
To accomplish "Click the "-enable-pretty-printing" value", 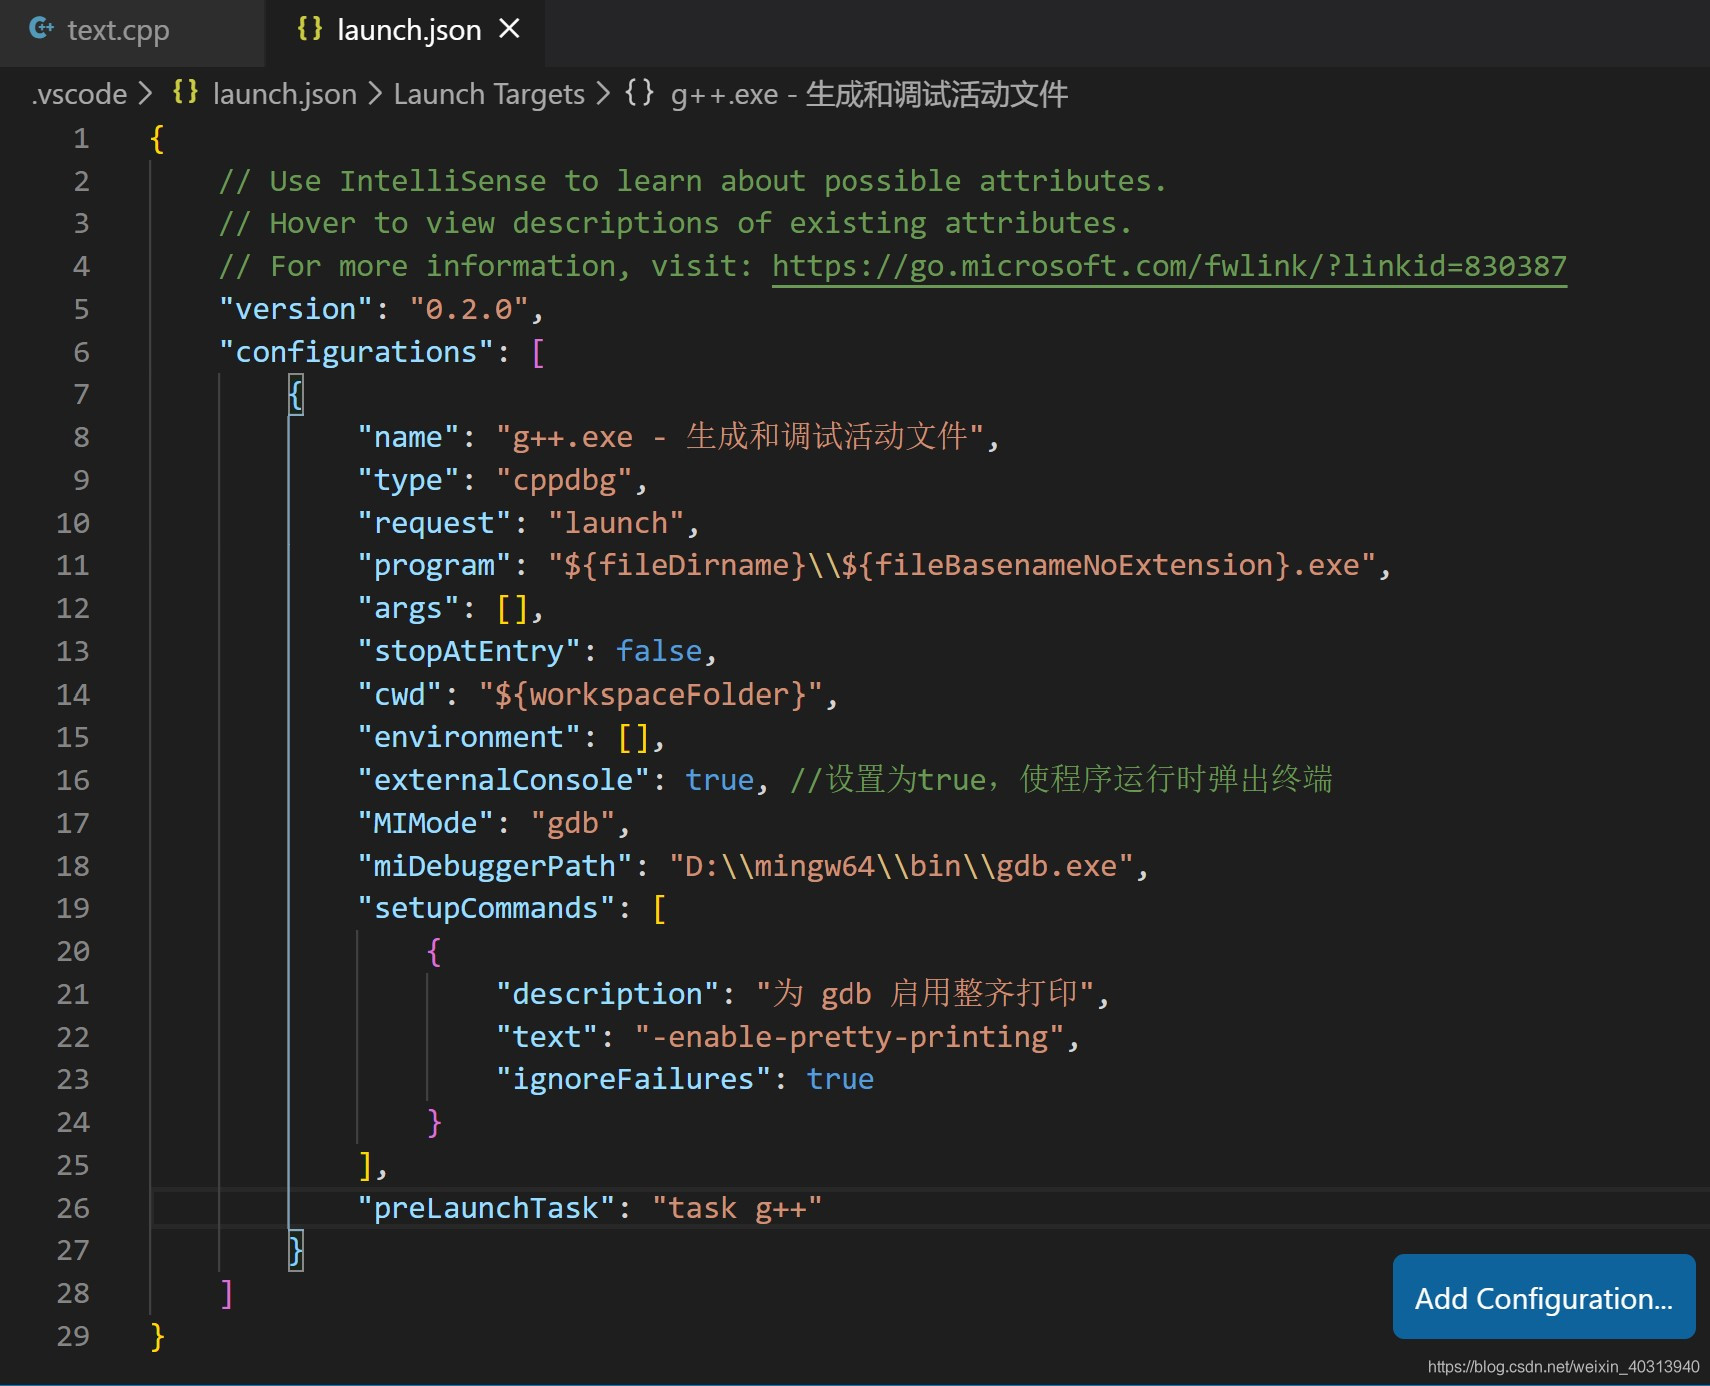I will click(849, 1037).
